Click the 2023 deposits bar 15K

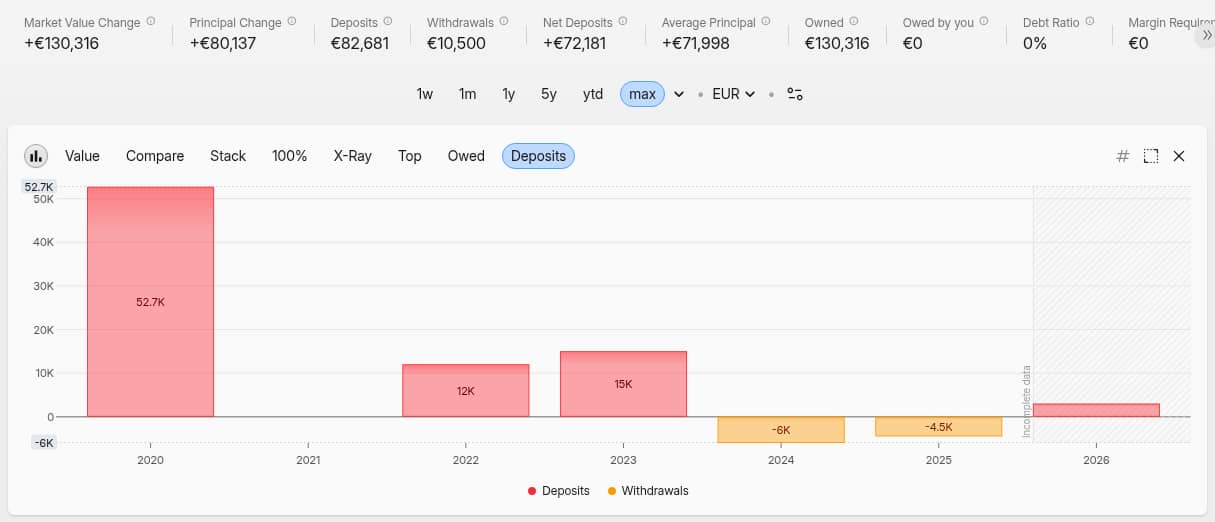623,384
